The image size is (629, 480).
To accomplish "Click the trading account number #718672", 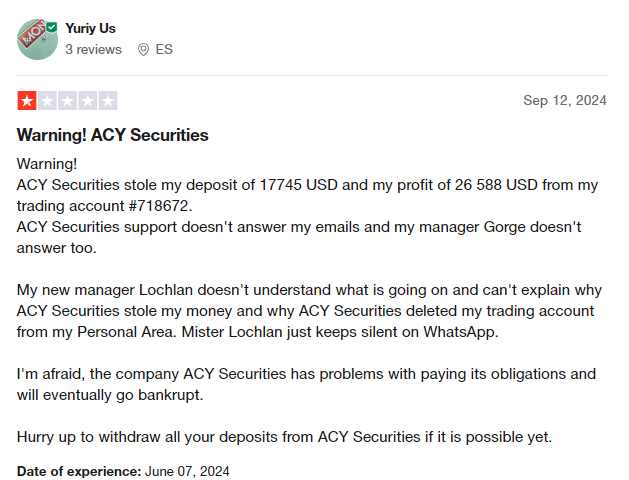I will click(158, 206).
